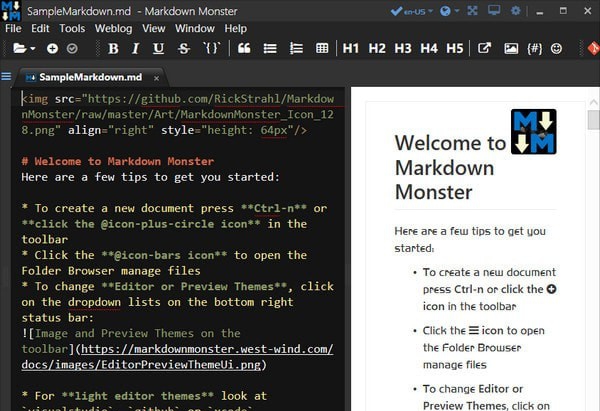Open settings gear in title bar
Viewport: 600px width, 411px height.
[515, 11]
